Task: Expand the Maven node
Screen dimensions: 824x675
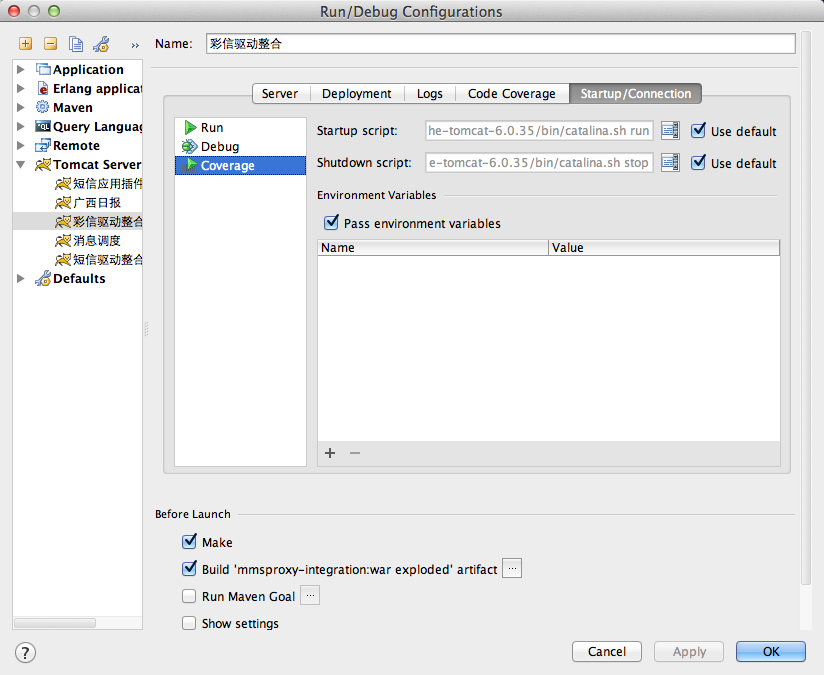Action: 20,107
